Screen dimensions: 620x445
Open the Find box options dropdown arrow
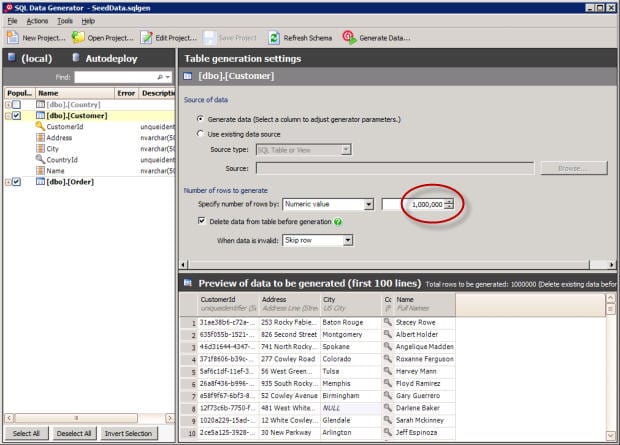(168, 77)
